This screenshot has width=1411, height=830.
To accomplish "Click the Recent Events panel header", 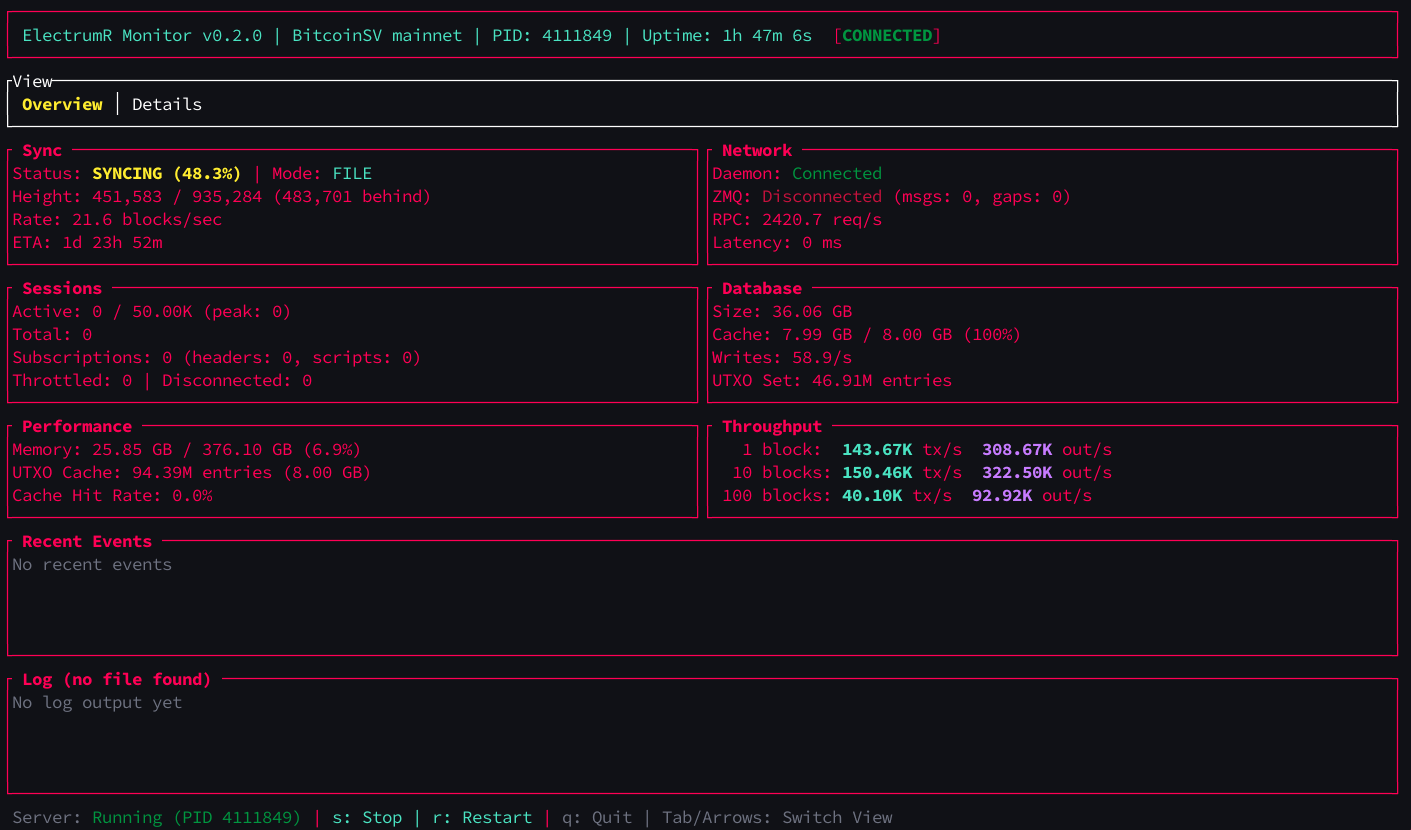I will click(x=86, y=541).
